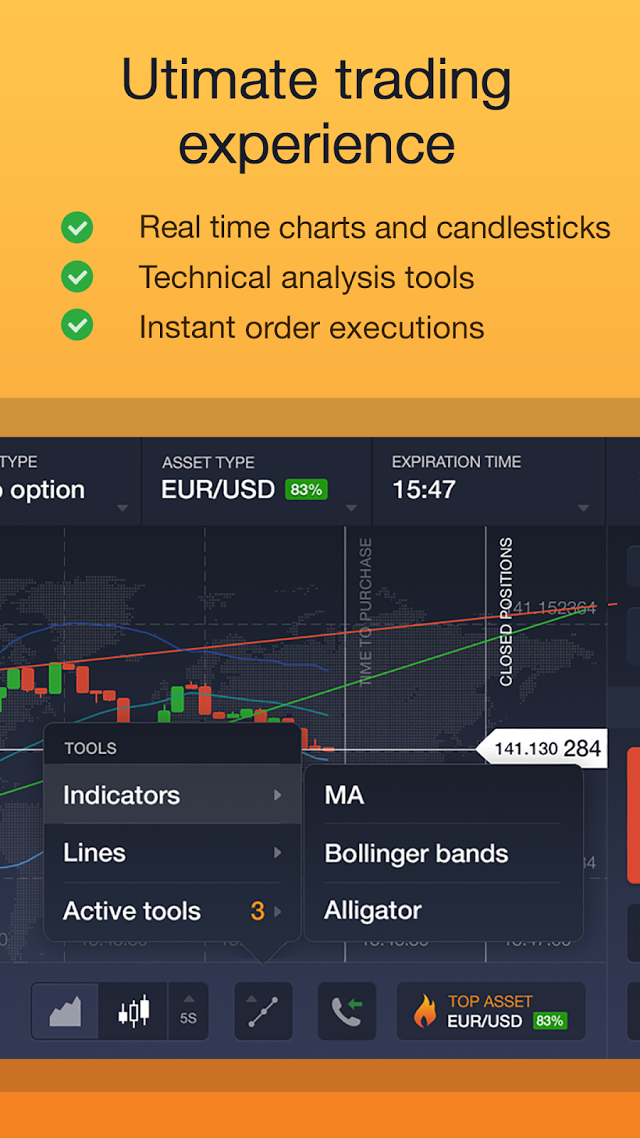Viewport: 640px width, 1138px height.
Task: Choose Alligator indicator
Action: 443,909
